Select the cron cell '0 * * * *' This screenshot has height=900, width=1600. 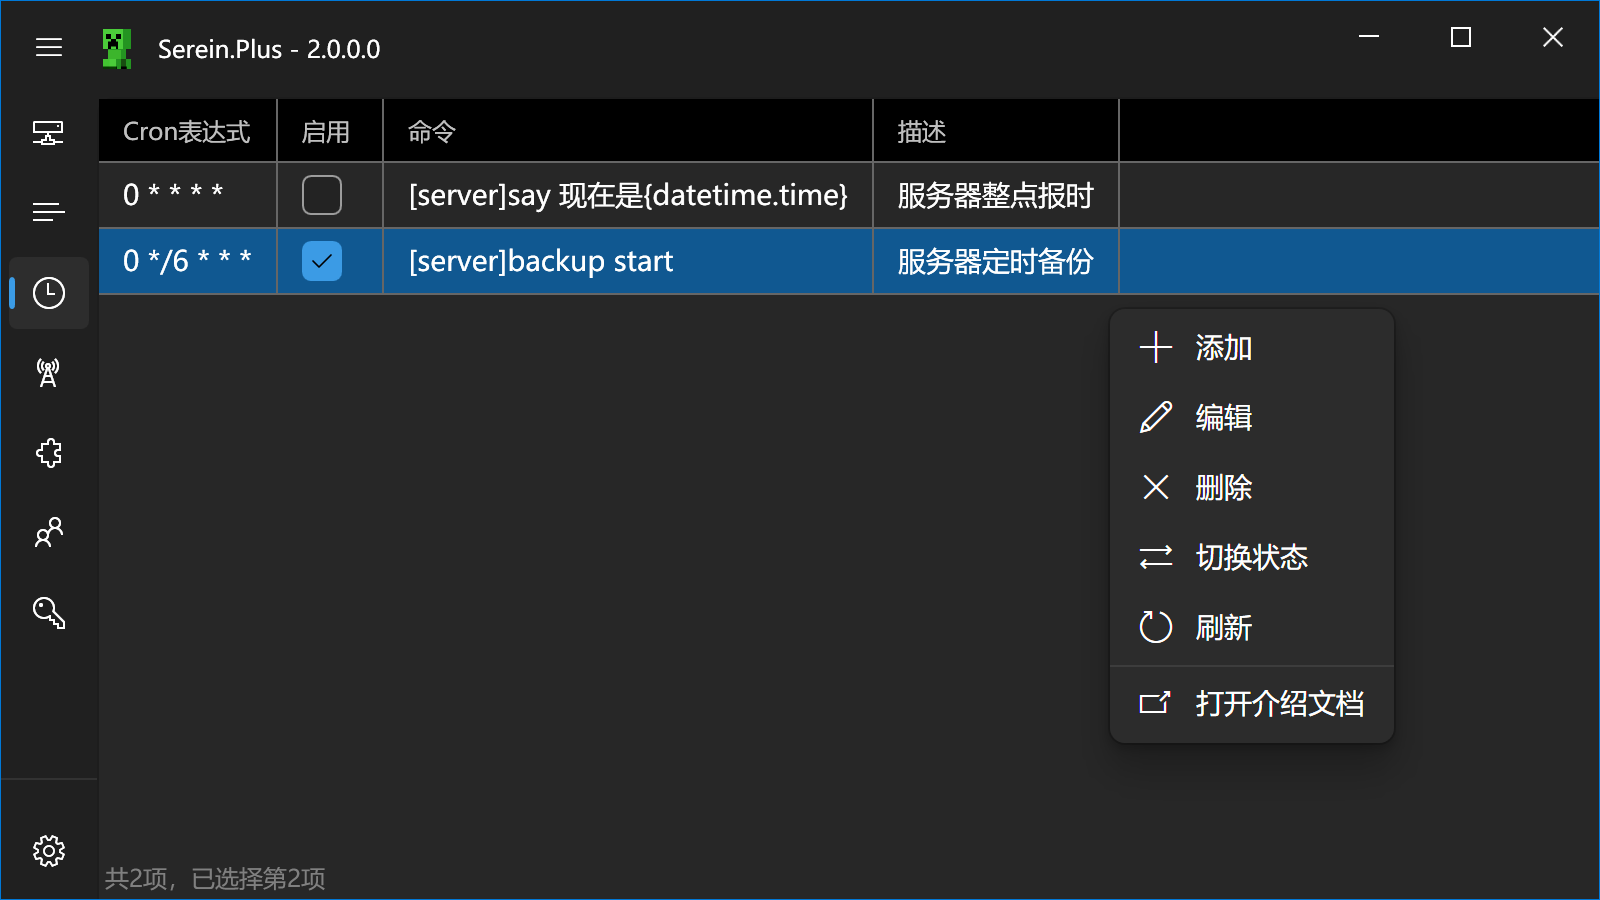click(188, 195)
